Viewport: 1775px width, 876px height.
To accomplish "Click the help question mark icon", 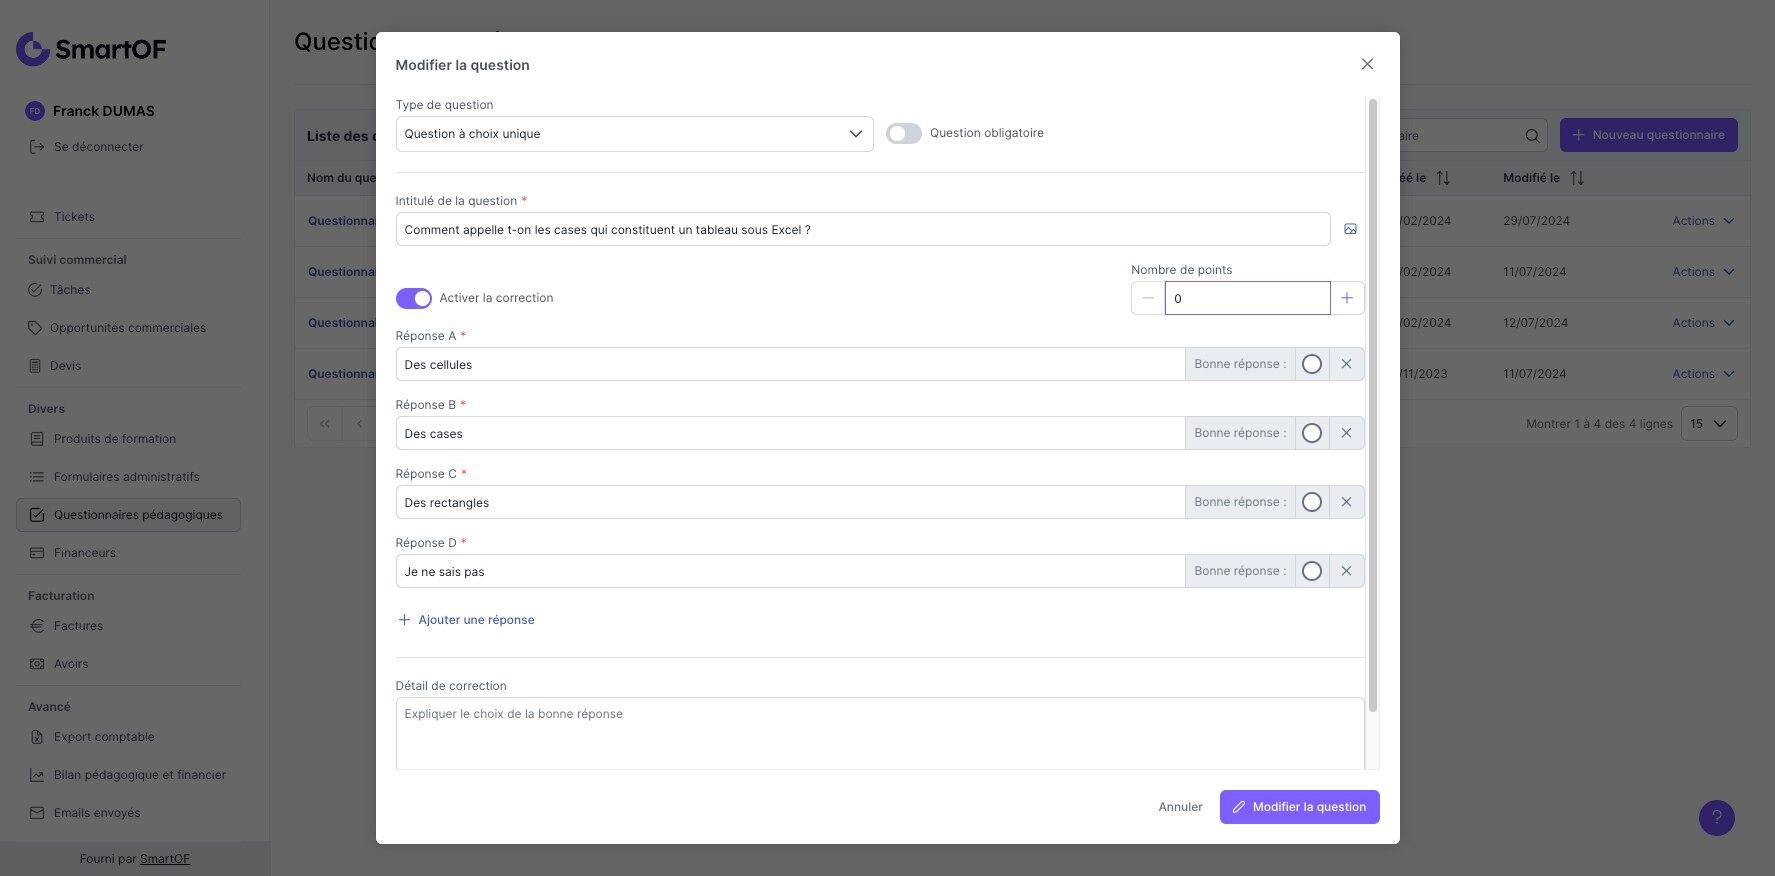I will 1716,817.
